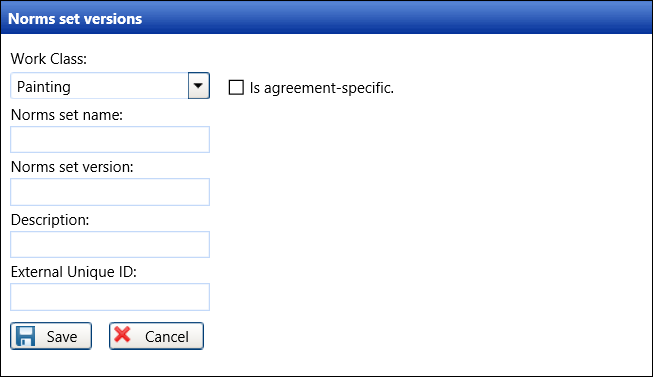Select the Painting value text
This screenshot has height=377, width=653.
(x=44, y=87)
